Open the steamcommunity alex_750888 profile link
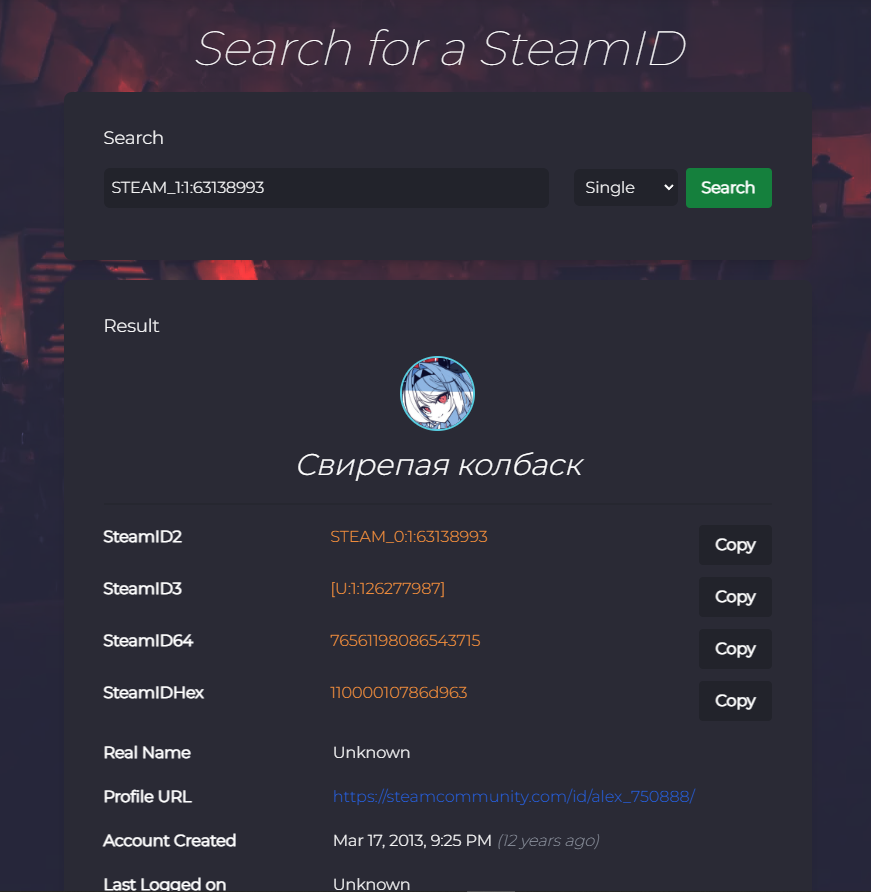871x892 pixels. (x=514, y=796)
